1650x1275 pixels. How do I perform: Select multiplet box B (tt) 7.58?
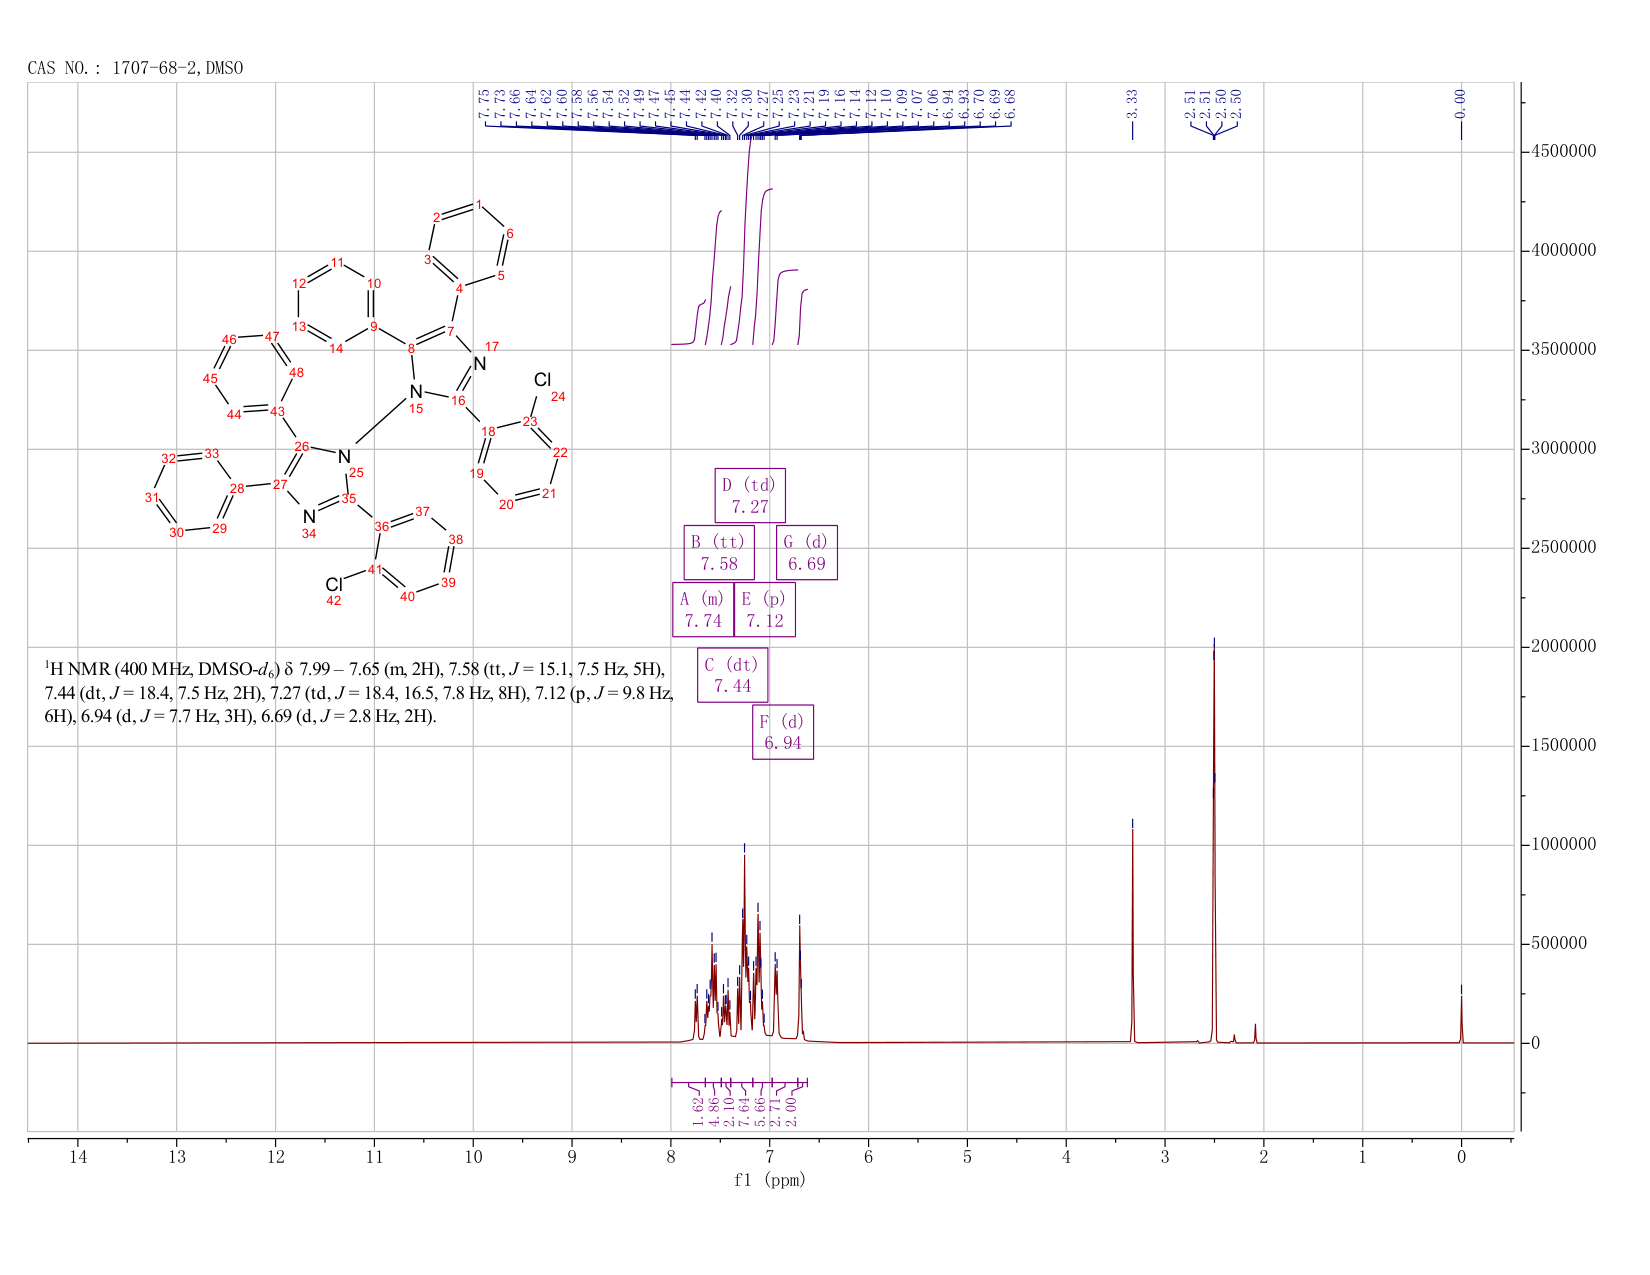[719, 552]
